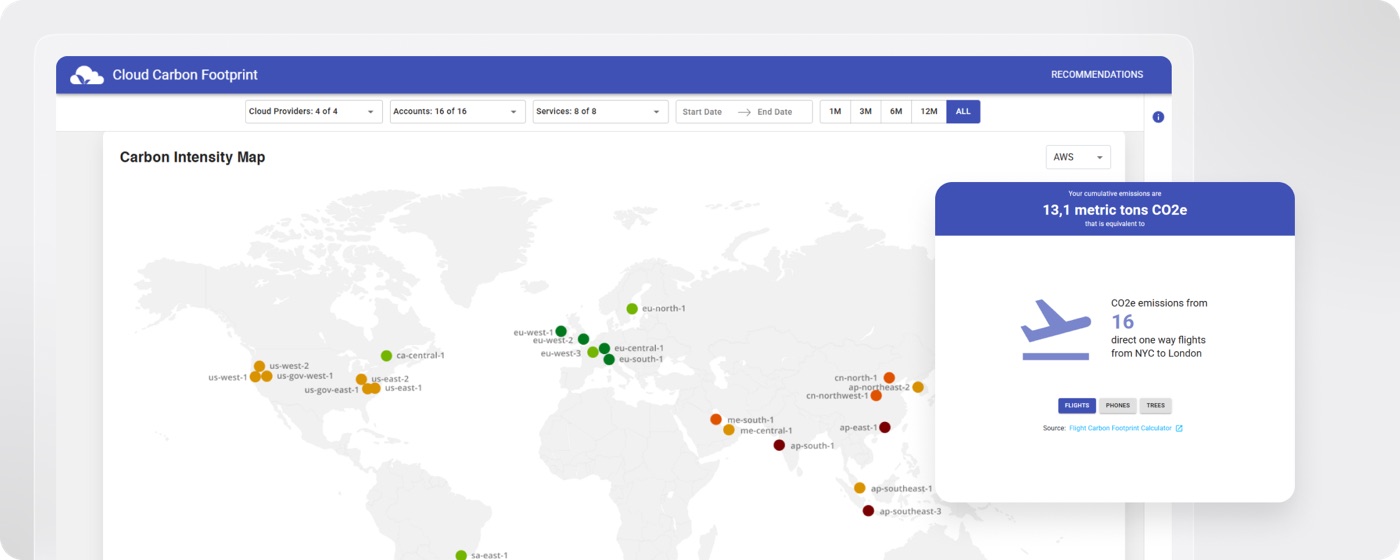
Task: Click the eu-north-1 region dot
Action: pyautogui.click(x=632, y=309)
